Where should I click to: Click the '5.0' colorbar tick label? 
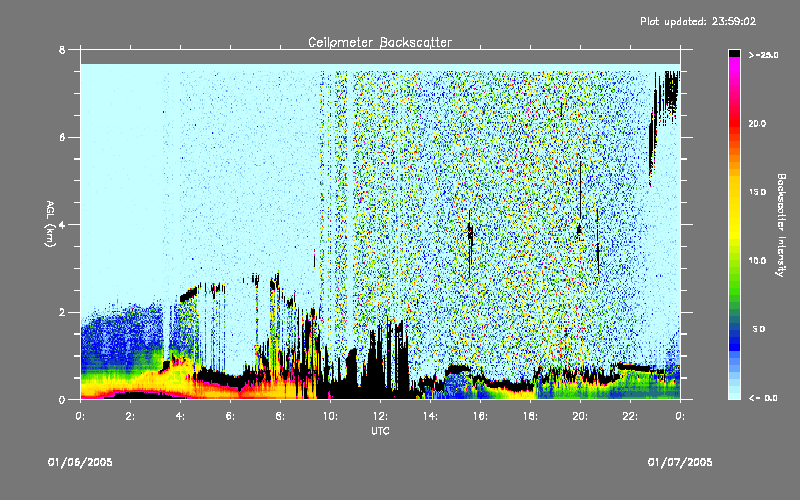[x=759, y=329]
